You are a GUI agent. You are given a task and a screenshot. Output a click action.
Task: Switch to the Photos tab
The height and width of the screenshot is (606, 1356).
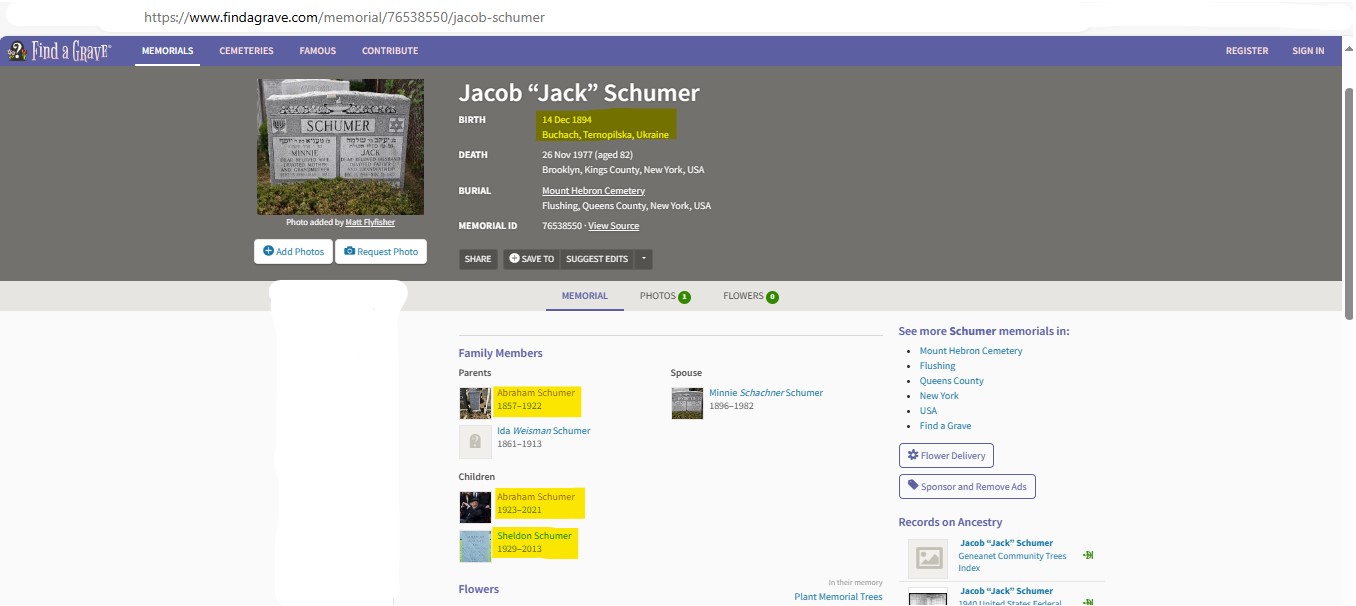tap(665, 296)
